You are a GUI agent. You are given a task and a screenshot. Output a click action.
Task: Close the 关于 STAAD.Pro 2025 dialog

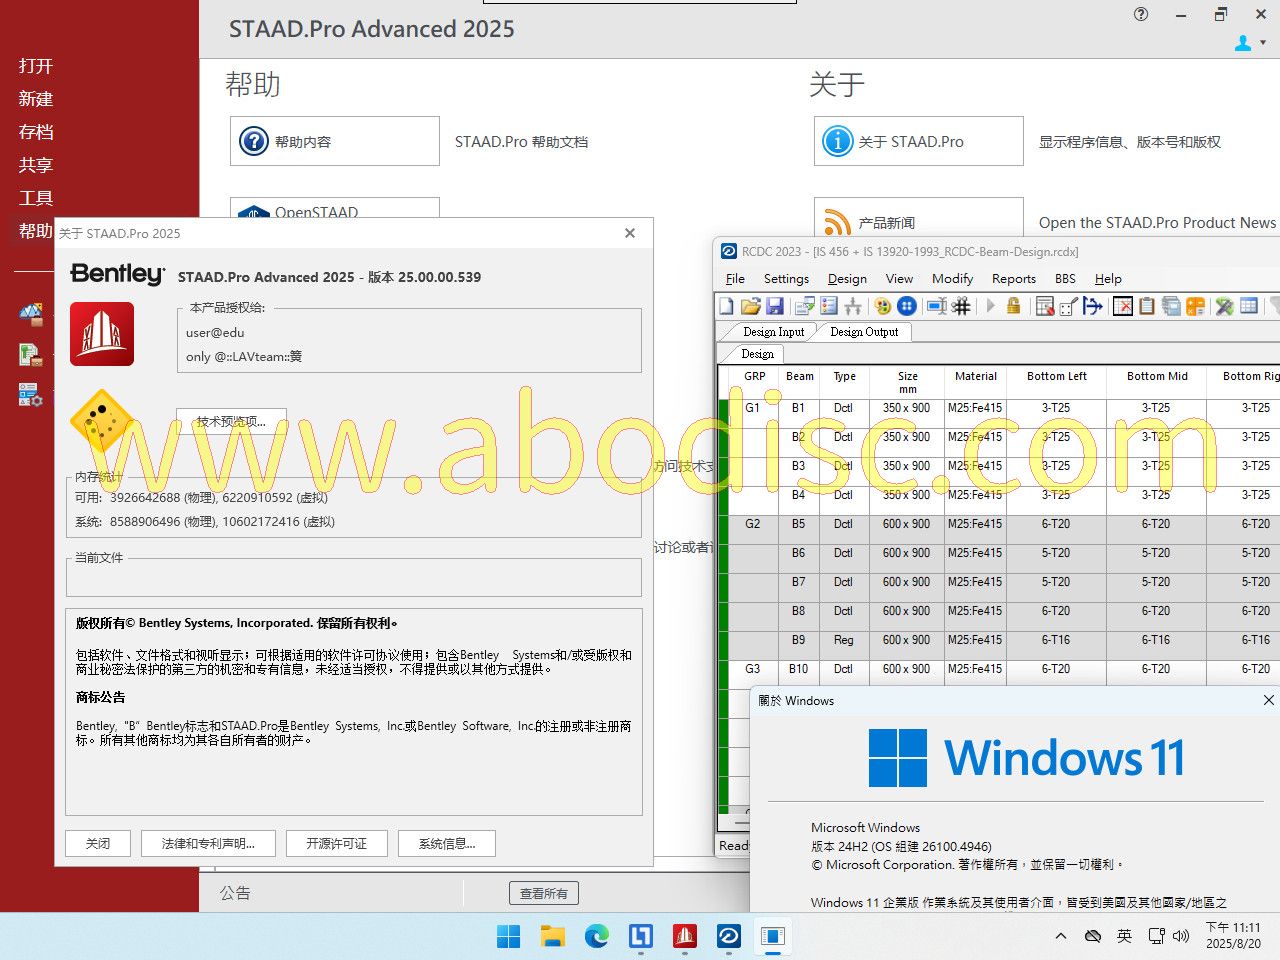[630, 233]
